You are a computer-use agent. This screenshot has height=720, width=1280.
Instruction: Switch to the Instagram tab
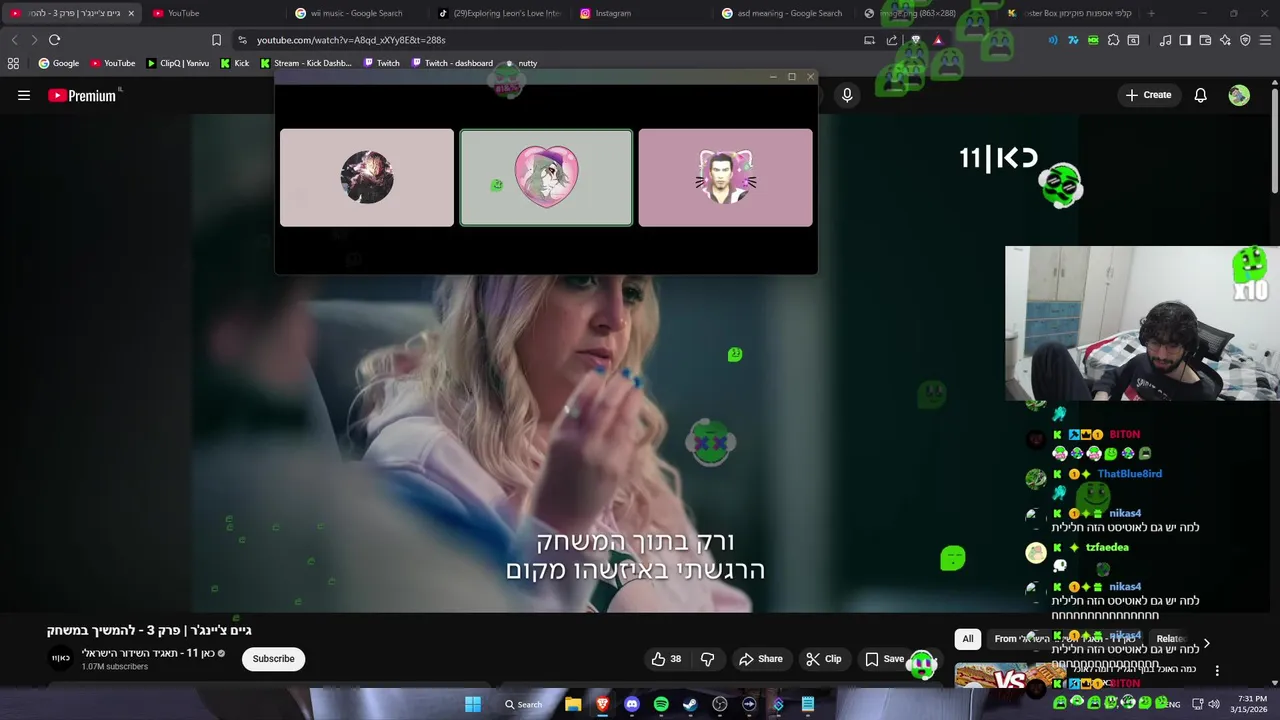pyautogui.click(x=640, y=13)
